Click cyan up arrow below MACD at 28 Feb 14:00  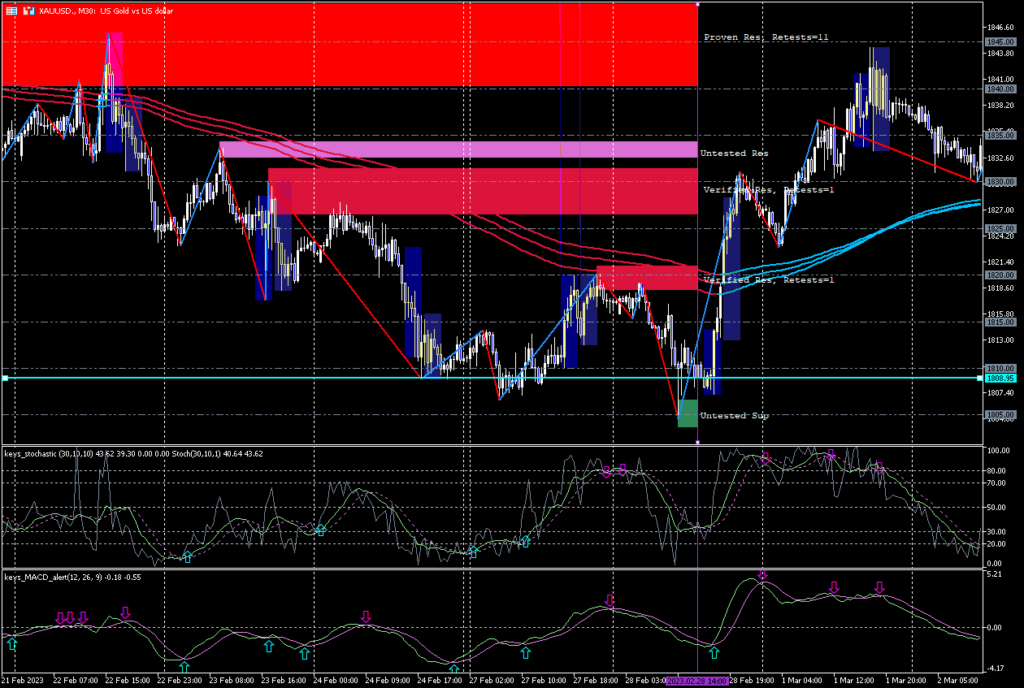click(713, 653)
